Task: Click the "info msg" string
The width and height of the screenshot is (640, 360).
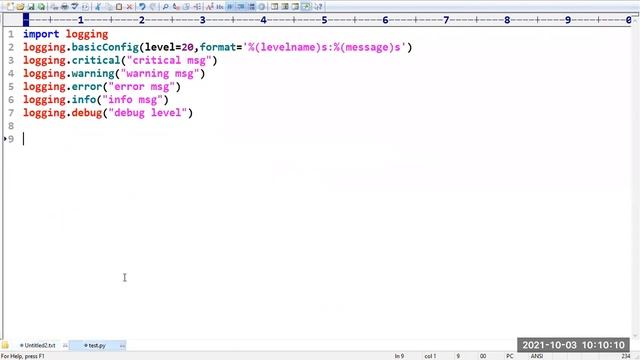Action: click(x=133, y=100)
